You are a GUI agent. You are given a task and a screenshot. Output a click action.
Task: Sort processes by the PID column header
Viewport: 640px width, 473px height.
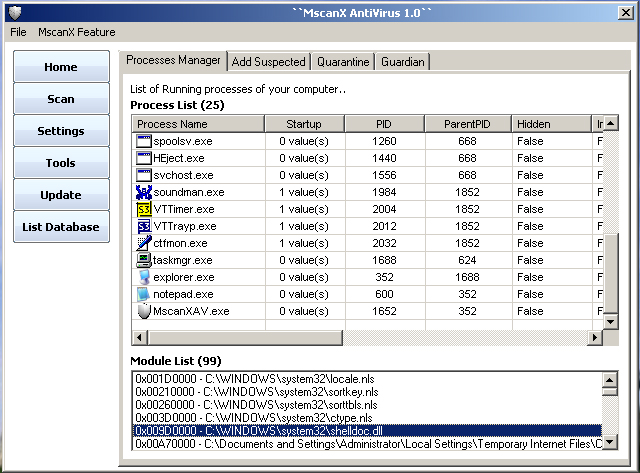pyautogui.click(x=384, y=124)
